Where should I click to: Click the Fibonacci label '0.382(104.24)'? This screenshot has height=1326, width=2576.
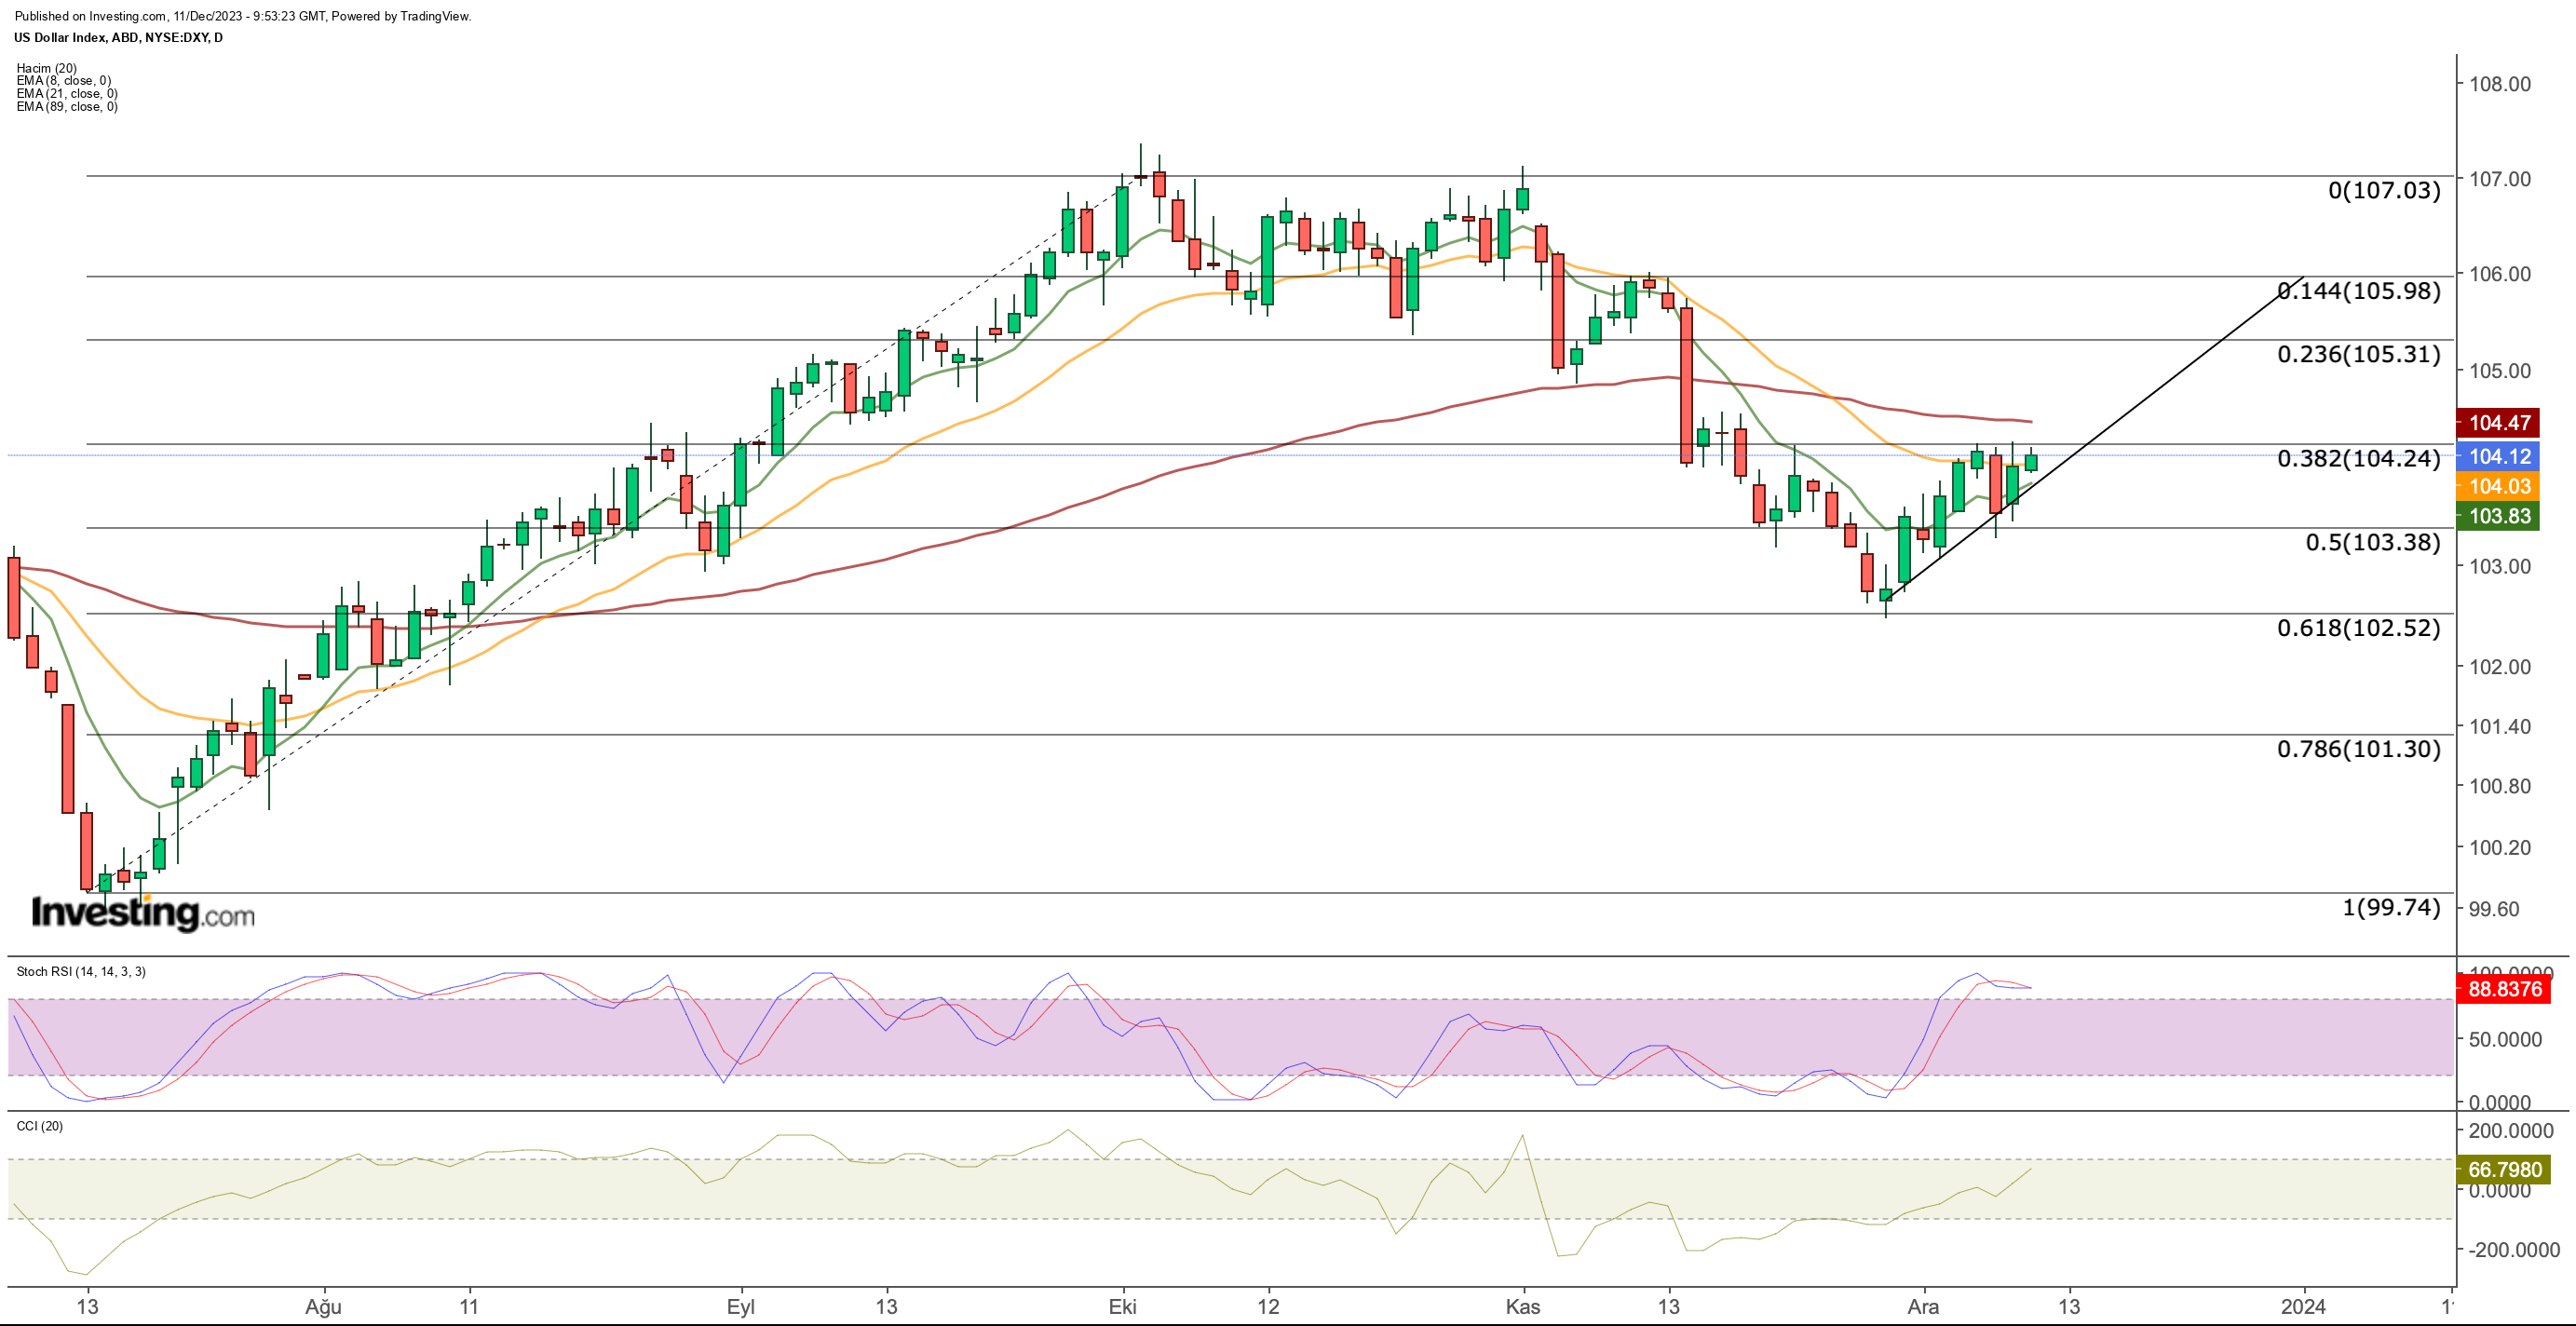[x=2359, y=458]
